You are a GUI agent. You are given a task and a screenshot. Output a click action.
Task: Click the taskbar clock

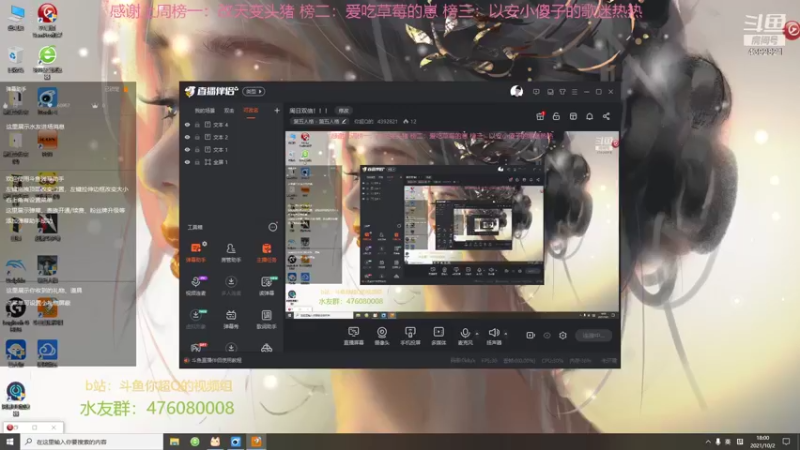pyautogui.click(x=764, y=442)
